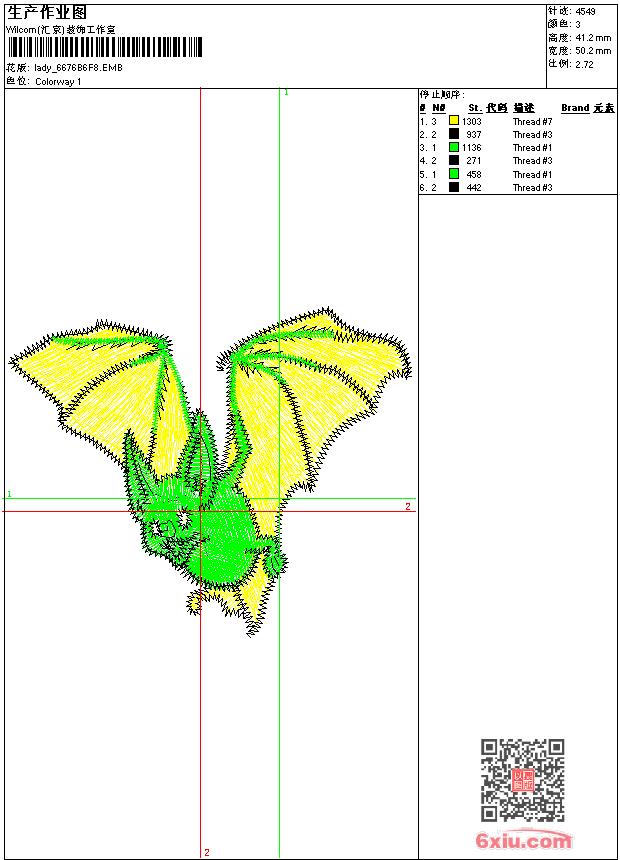Click the black swatch beside 271 stitches

pos(454,160)
